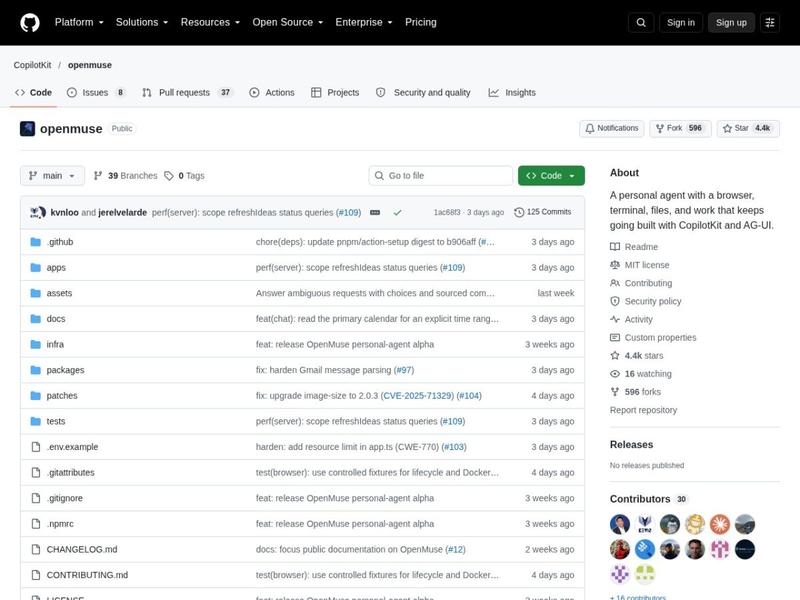View the 16 watching link
The width and height of the screenshot is (800, 600).
tap(641, 373)
